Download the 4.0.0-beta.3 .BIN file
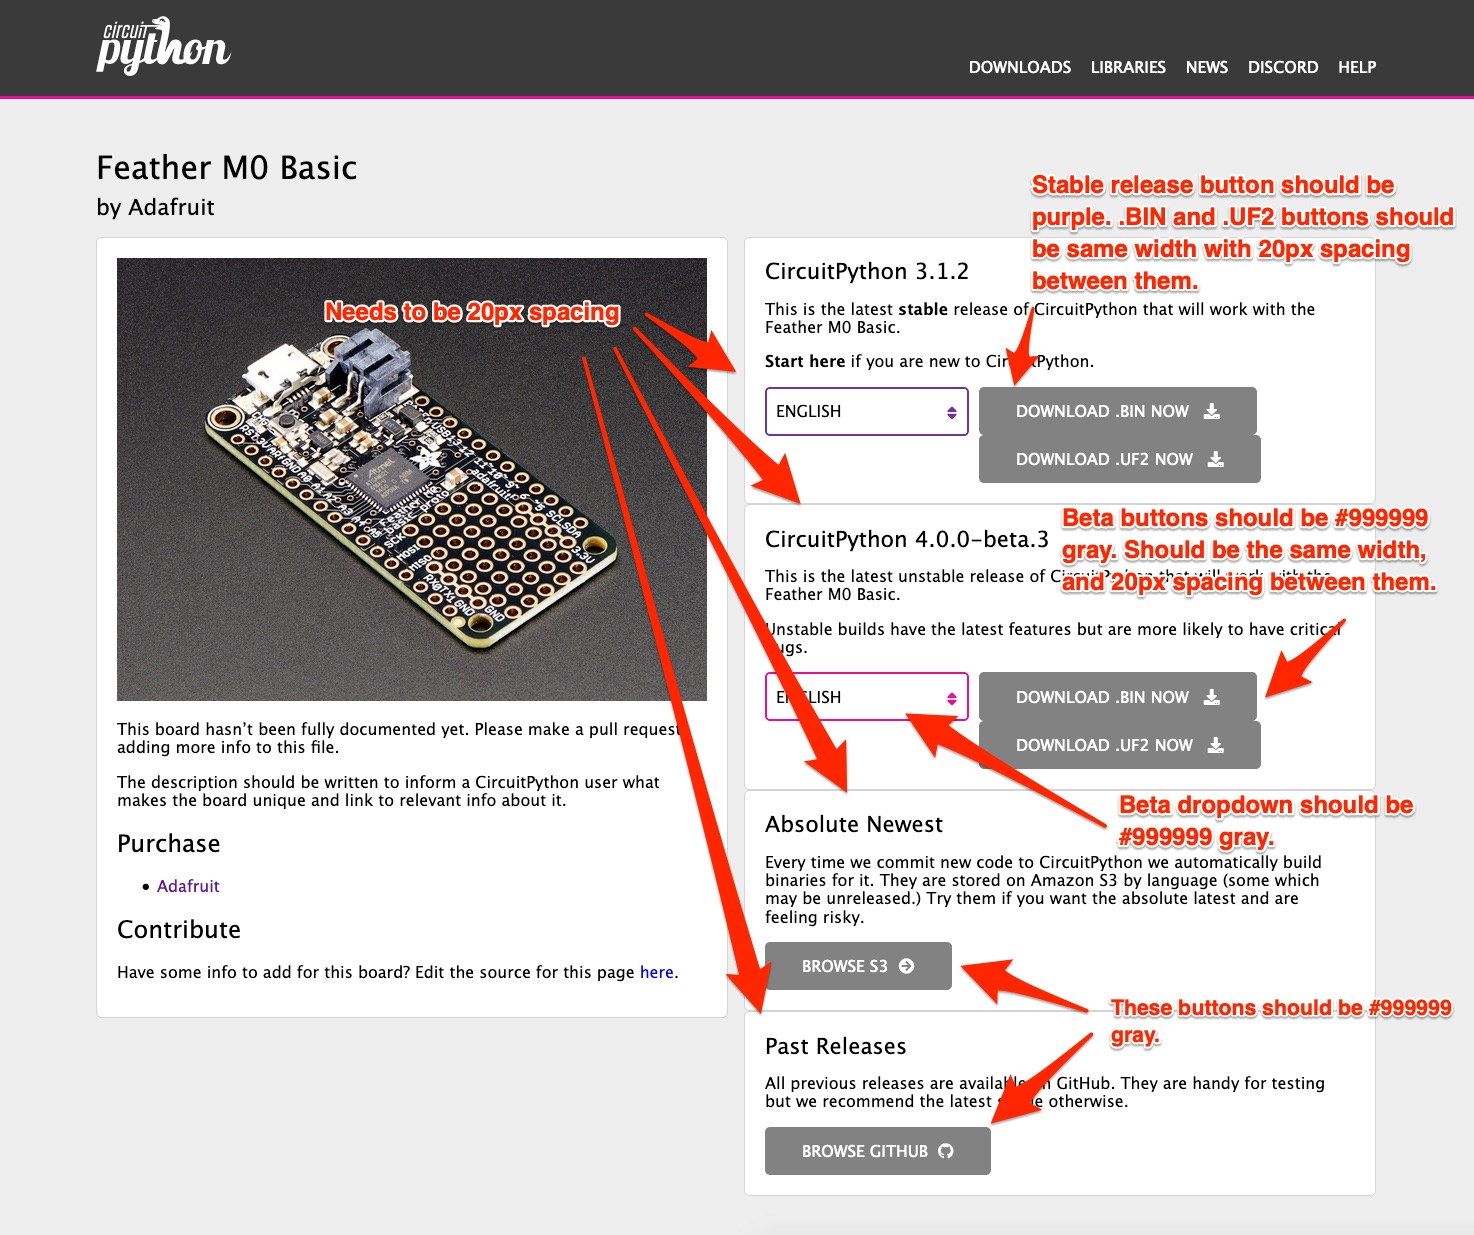 click(1118, 696)
